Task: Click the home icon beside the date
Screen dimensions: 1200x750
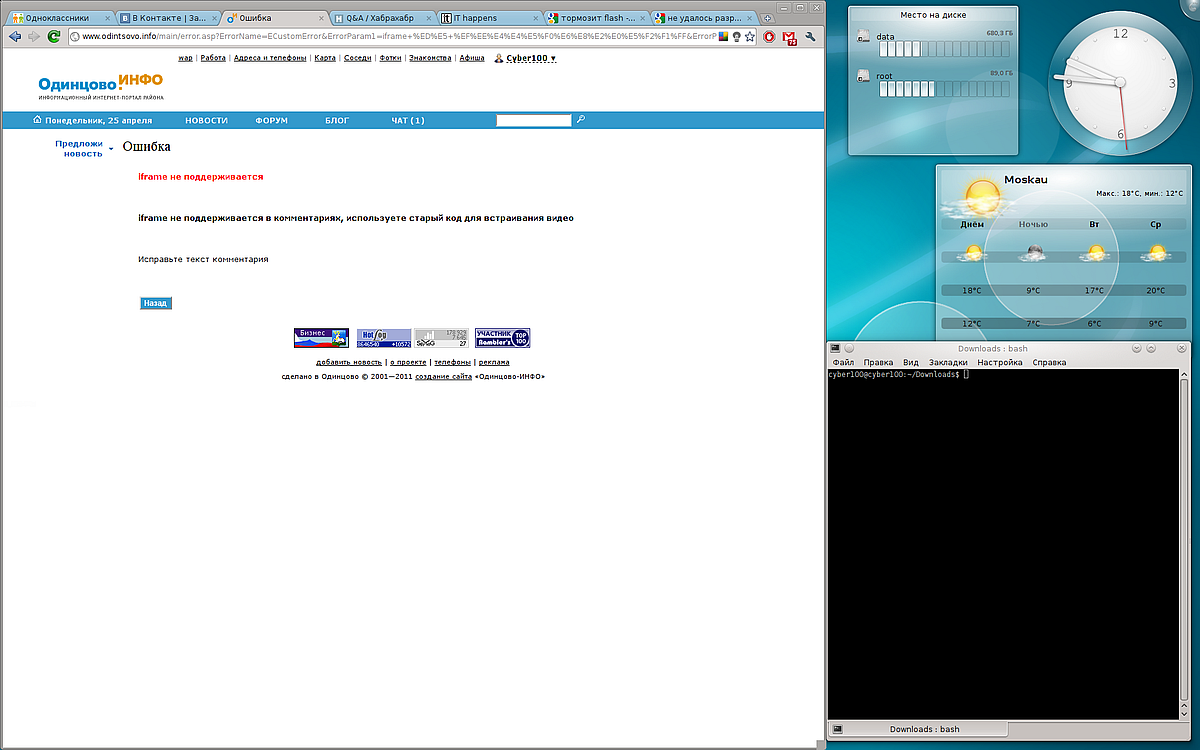Action: (x=37, y=120)
